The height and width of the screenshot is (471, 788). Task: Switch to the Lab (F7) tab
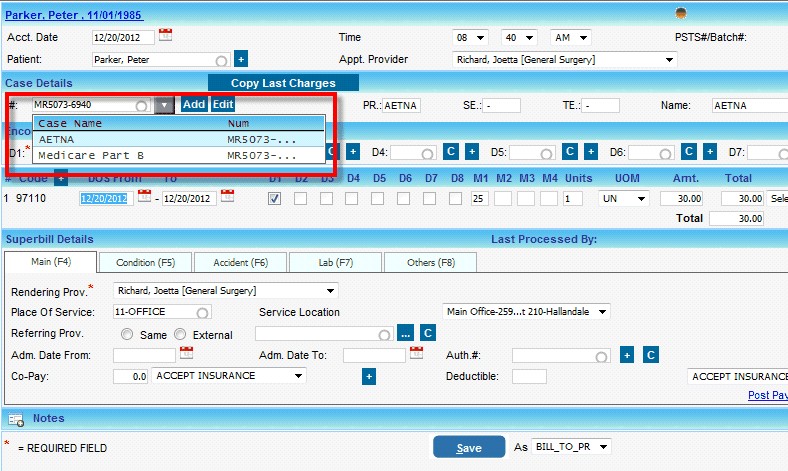[x=335, y=262]
